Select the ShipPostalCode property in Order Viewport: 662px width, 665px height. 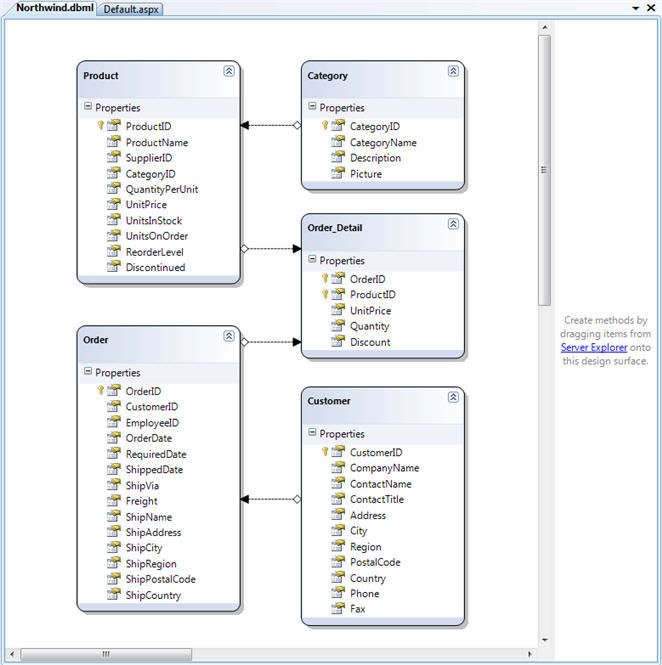pyautogui.click(x=161, y=579)
